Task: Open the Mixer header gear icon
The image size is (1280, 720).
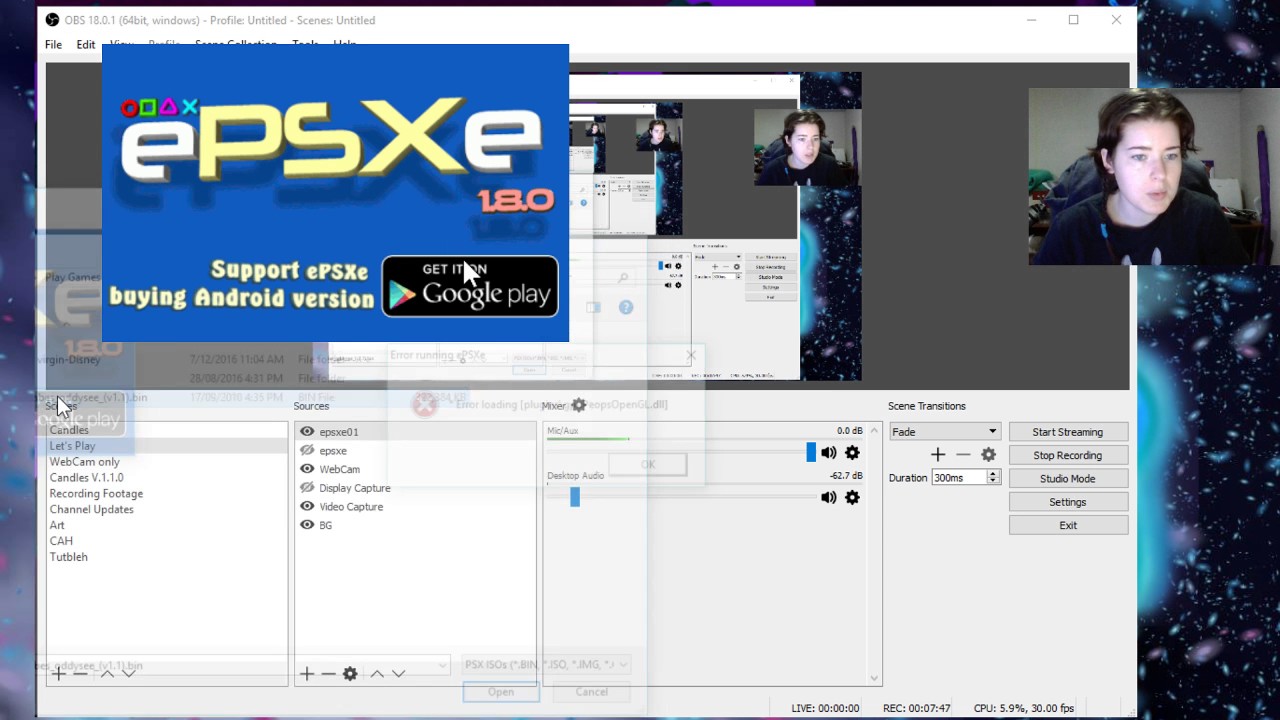Action: point(578,405)
